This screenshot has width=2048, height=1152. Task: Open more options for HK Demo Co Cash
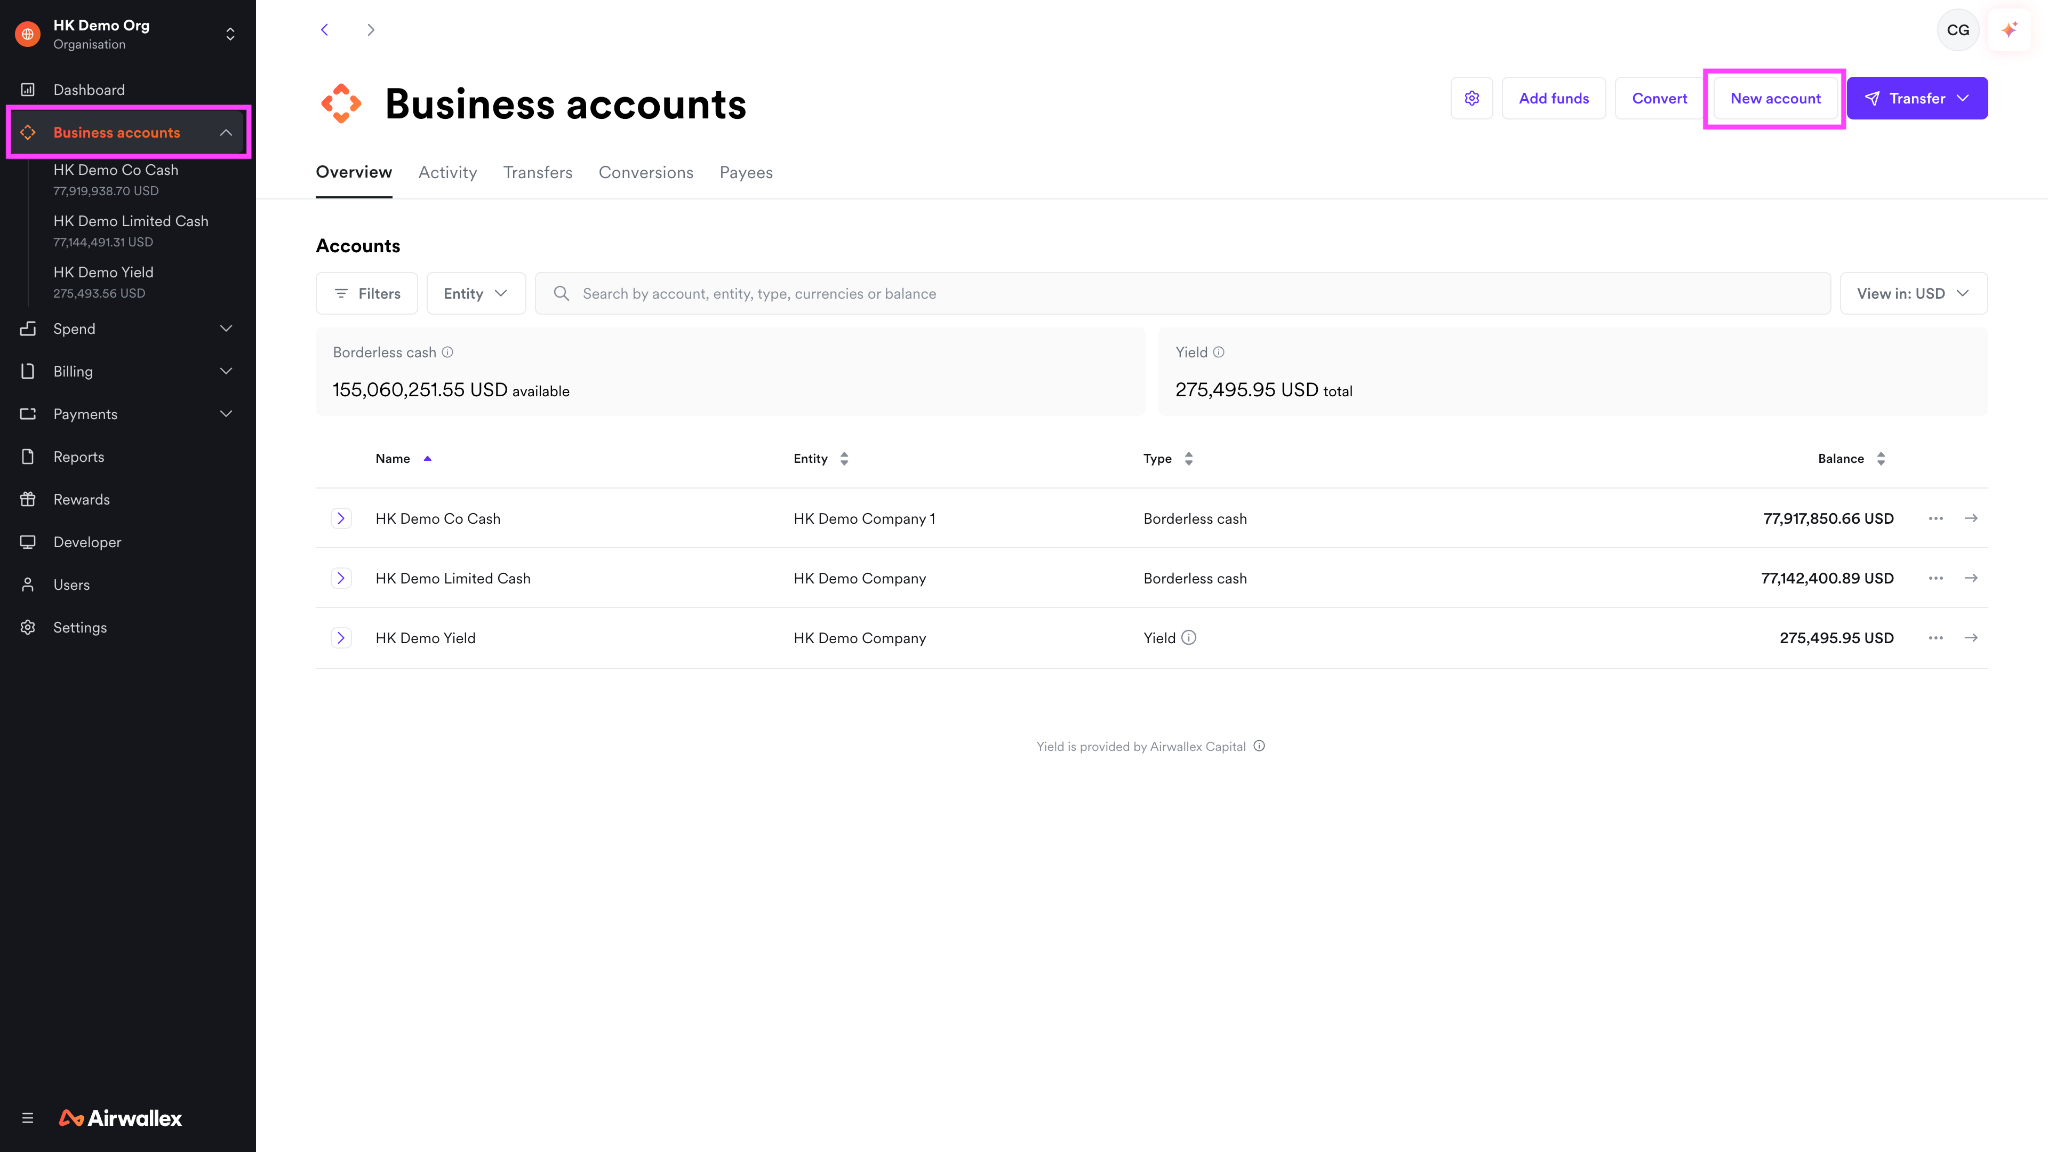coord(1936,518)
